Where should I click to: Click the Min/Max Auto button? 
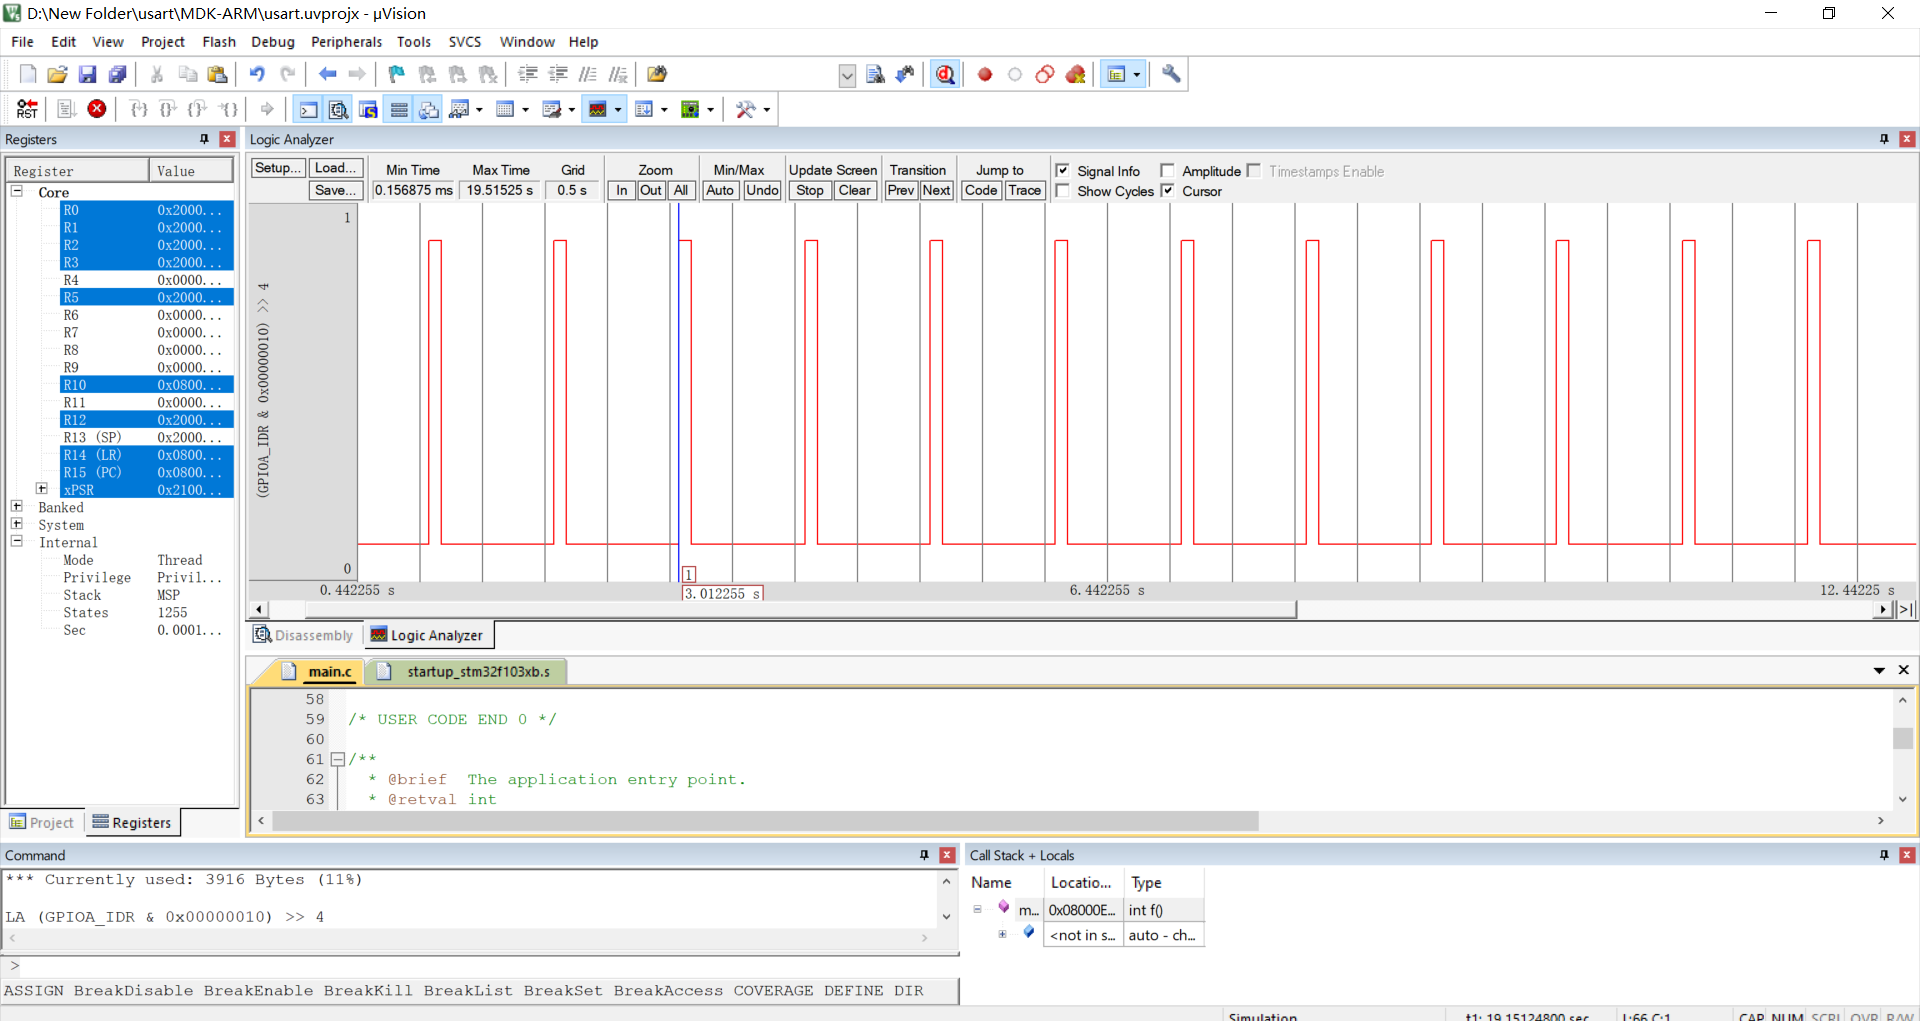(720, 190)
